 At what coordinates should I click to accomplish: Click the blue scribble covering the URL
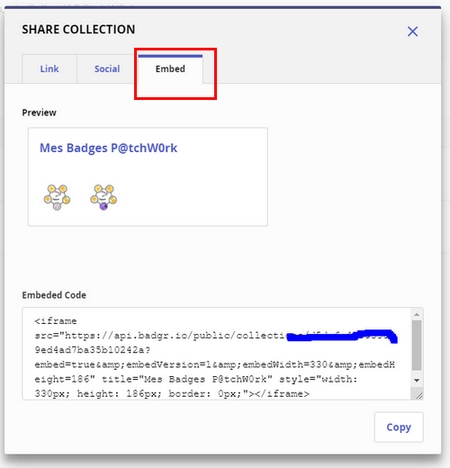pyautogui.click(x=342, y=336)
